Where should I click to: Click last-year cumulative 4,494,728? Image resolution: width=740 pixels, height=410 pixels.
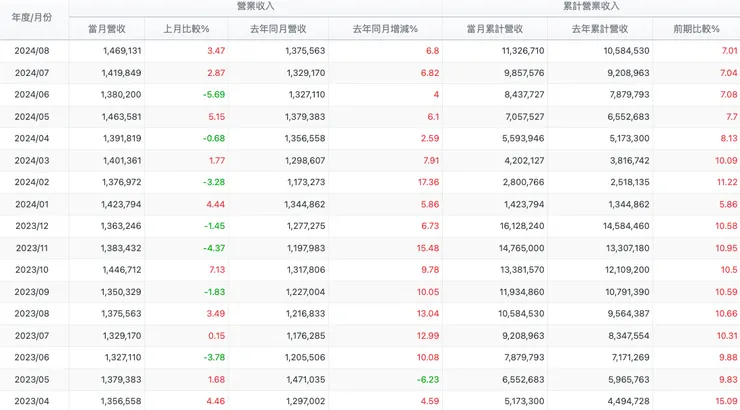(x=629, y=402)
